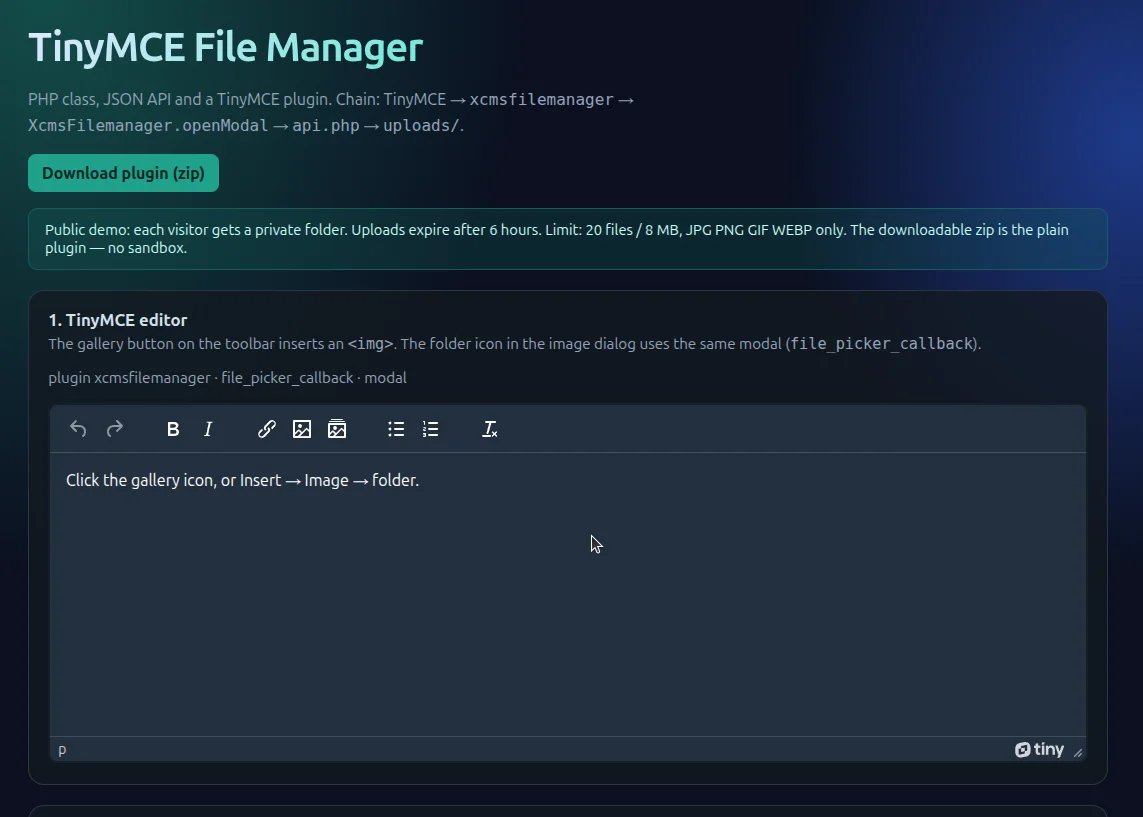Click the '1. TinyMCE editor' section title
The width and height of the screenshot is (1143, 817).
click(x=118, y=320)
